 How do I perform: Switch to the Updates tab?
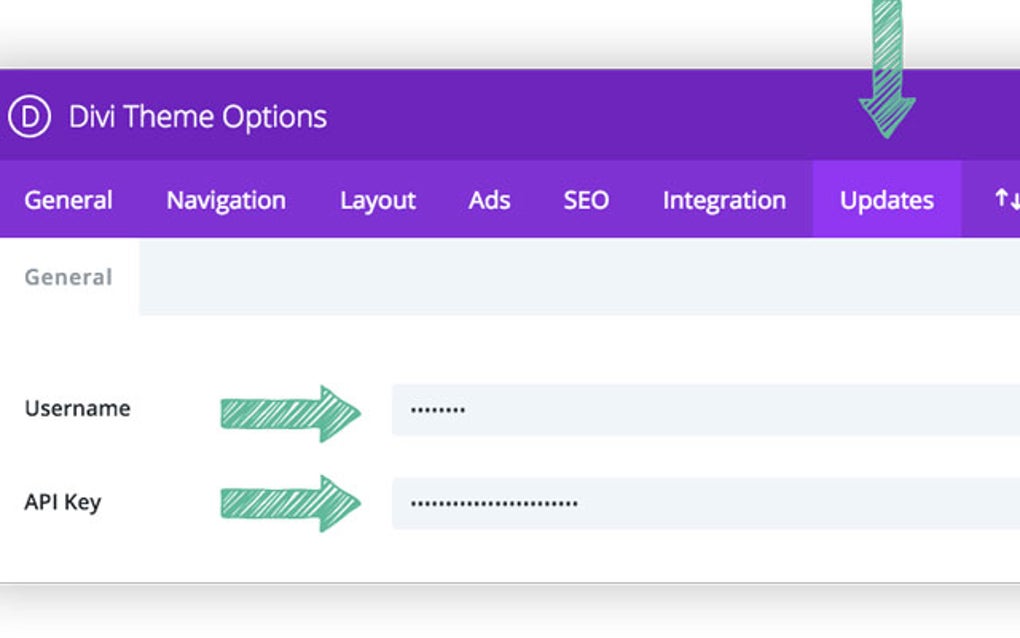coord(885,199)
